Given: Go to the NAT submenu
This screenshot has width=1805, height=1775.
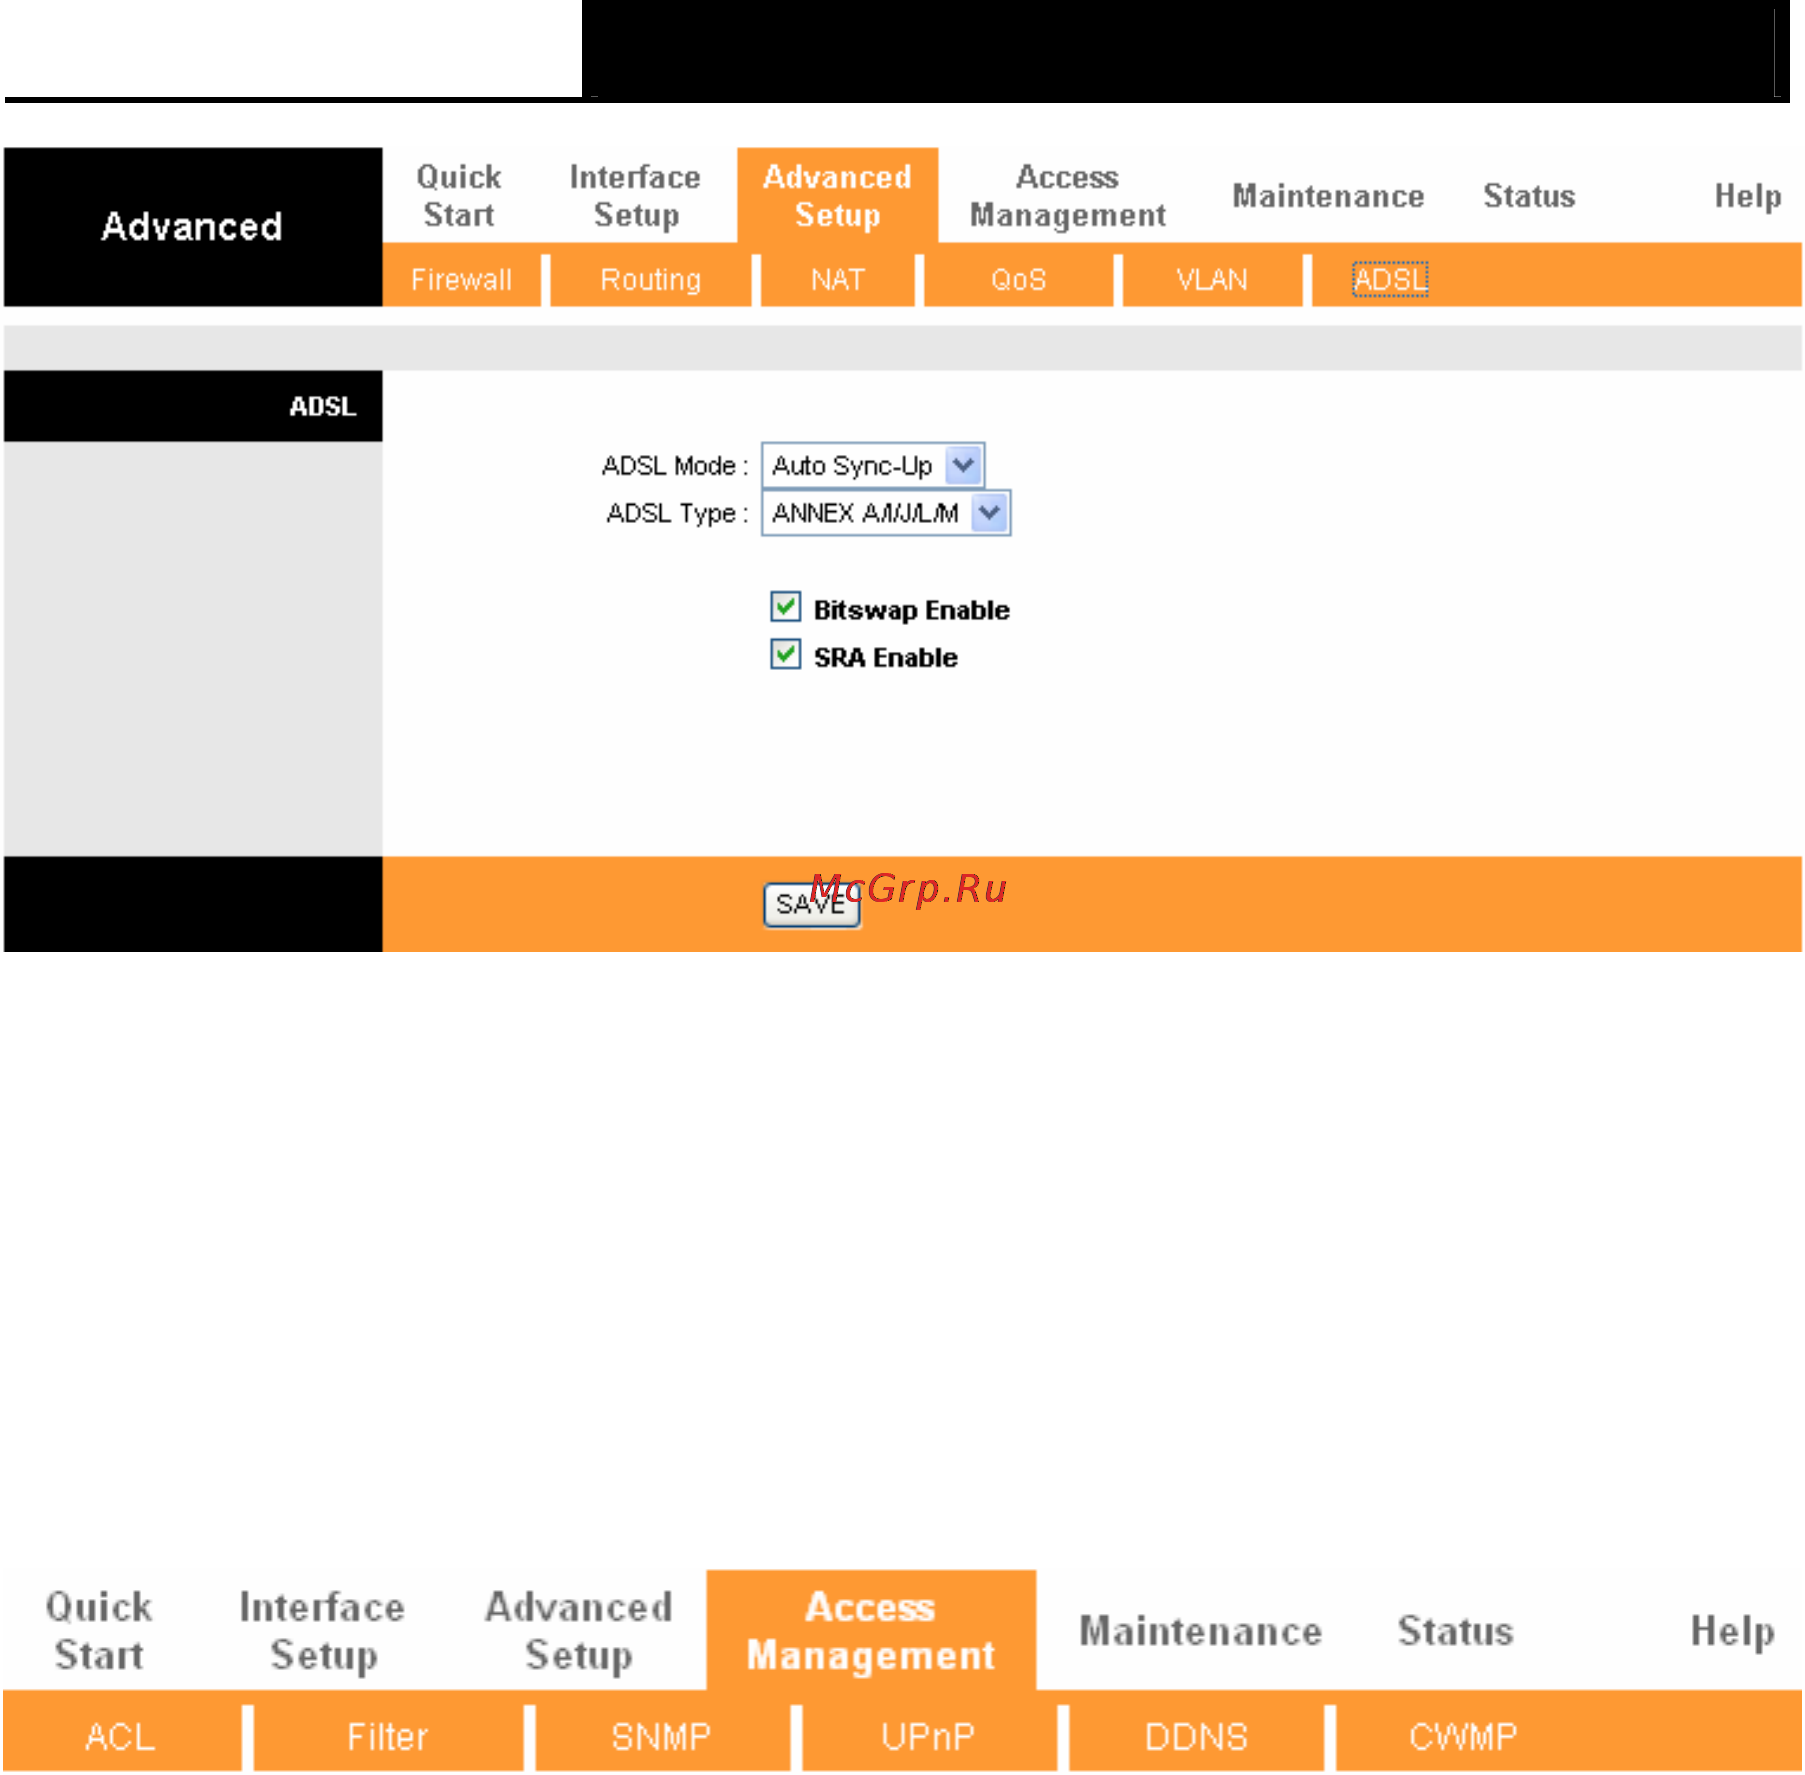Looking at the screenshot, I should point(838,279).
